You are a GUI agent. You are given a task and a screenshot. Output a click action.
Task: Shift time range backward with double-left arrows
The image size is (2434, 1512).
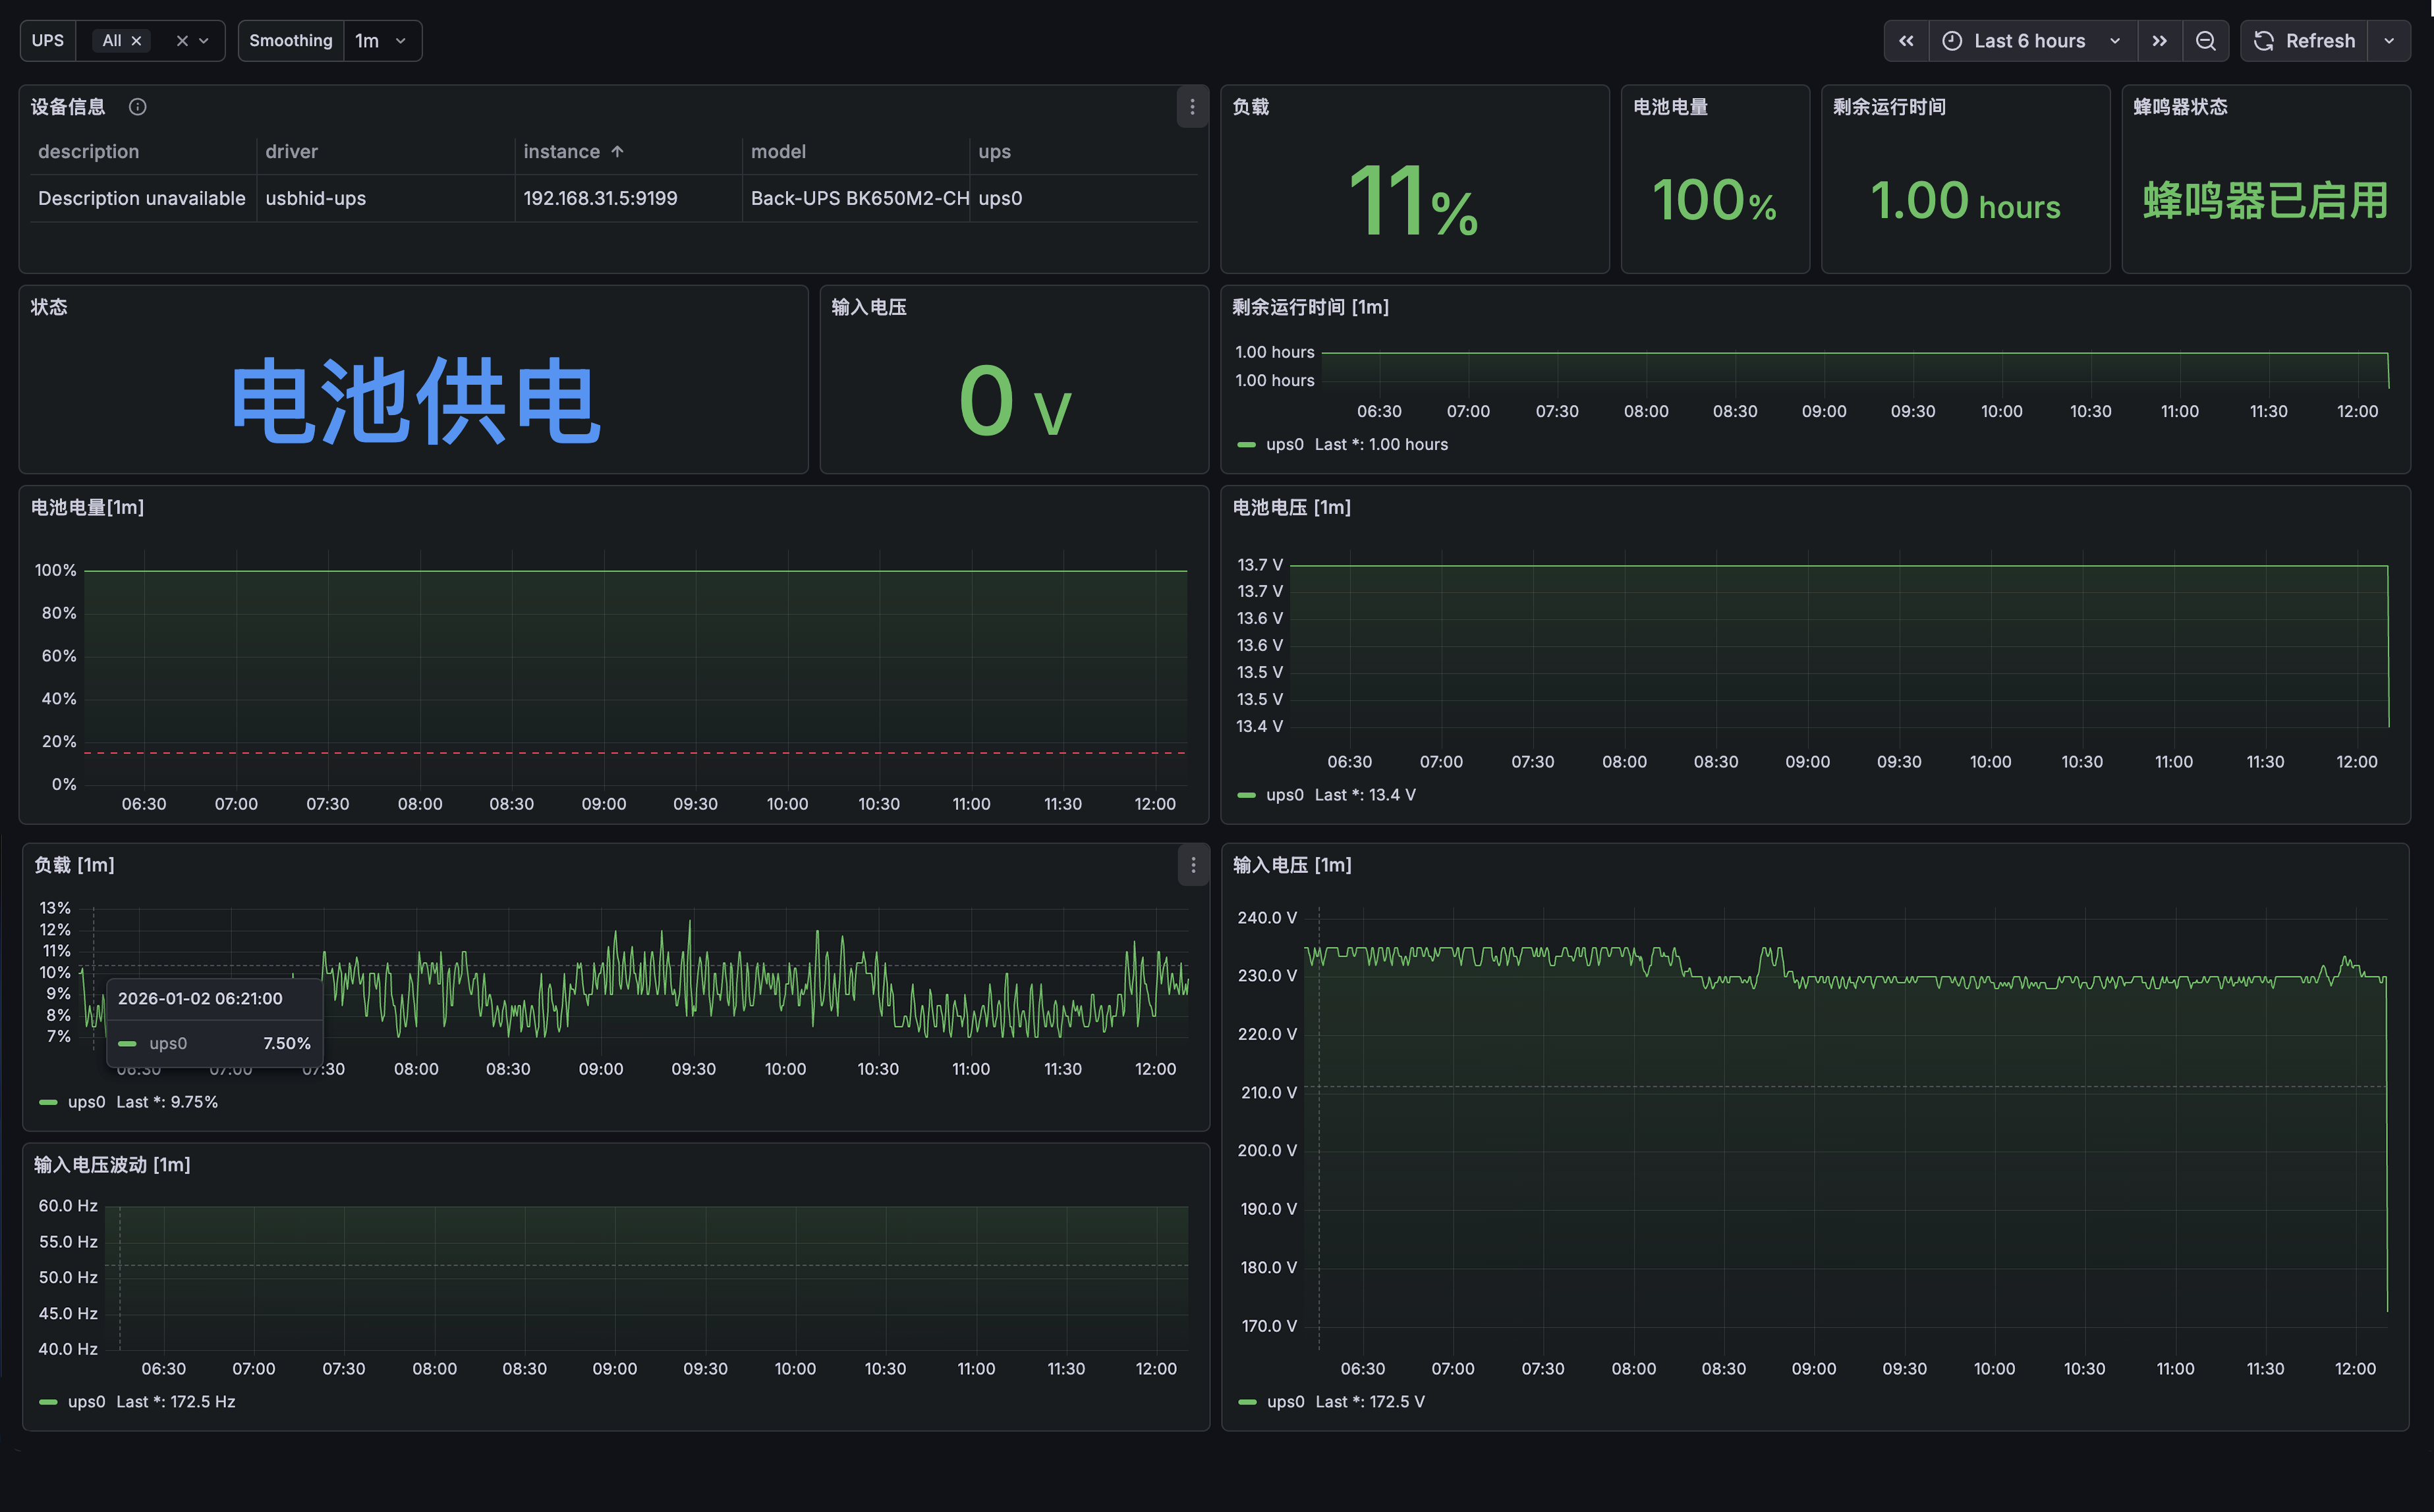pyautogui.click(x=1906, y=41)
